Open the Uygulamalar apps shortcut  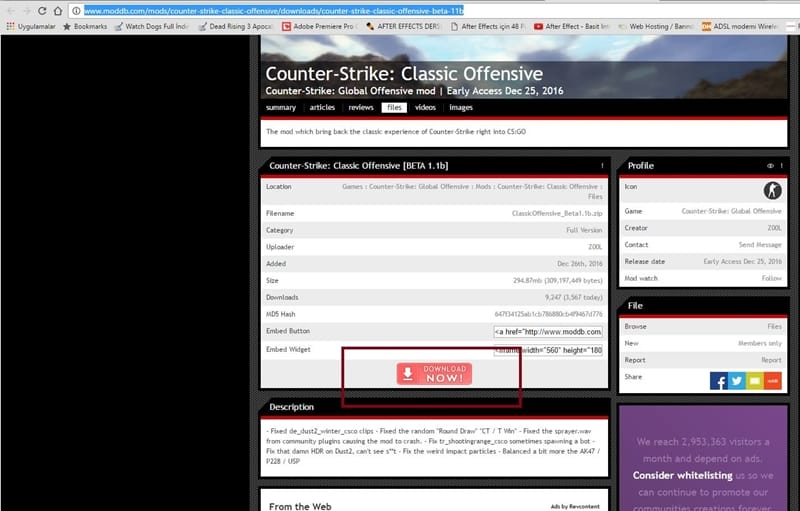click(28, 26)
